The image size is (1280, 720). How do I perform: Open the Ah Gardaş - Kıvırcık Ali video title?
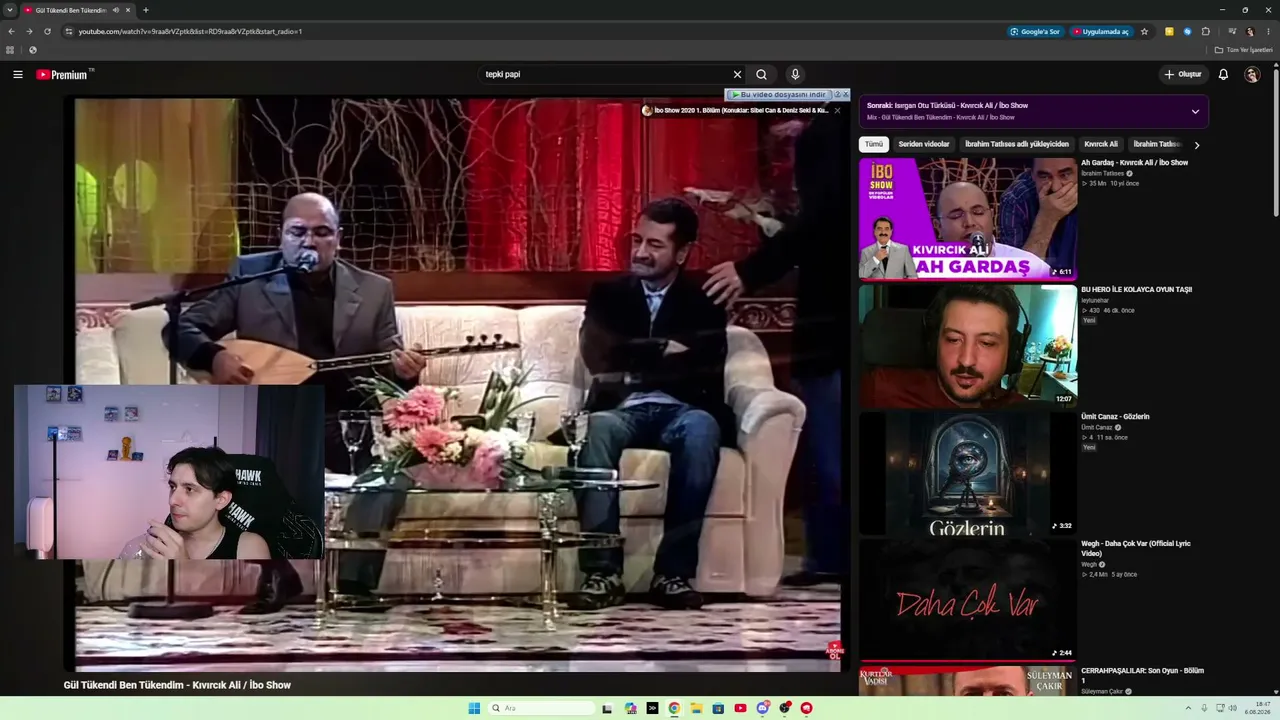[1134, 162]
